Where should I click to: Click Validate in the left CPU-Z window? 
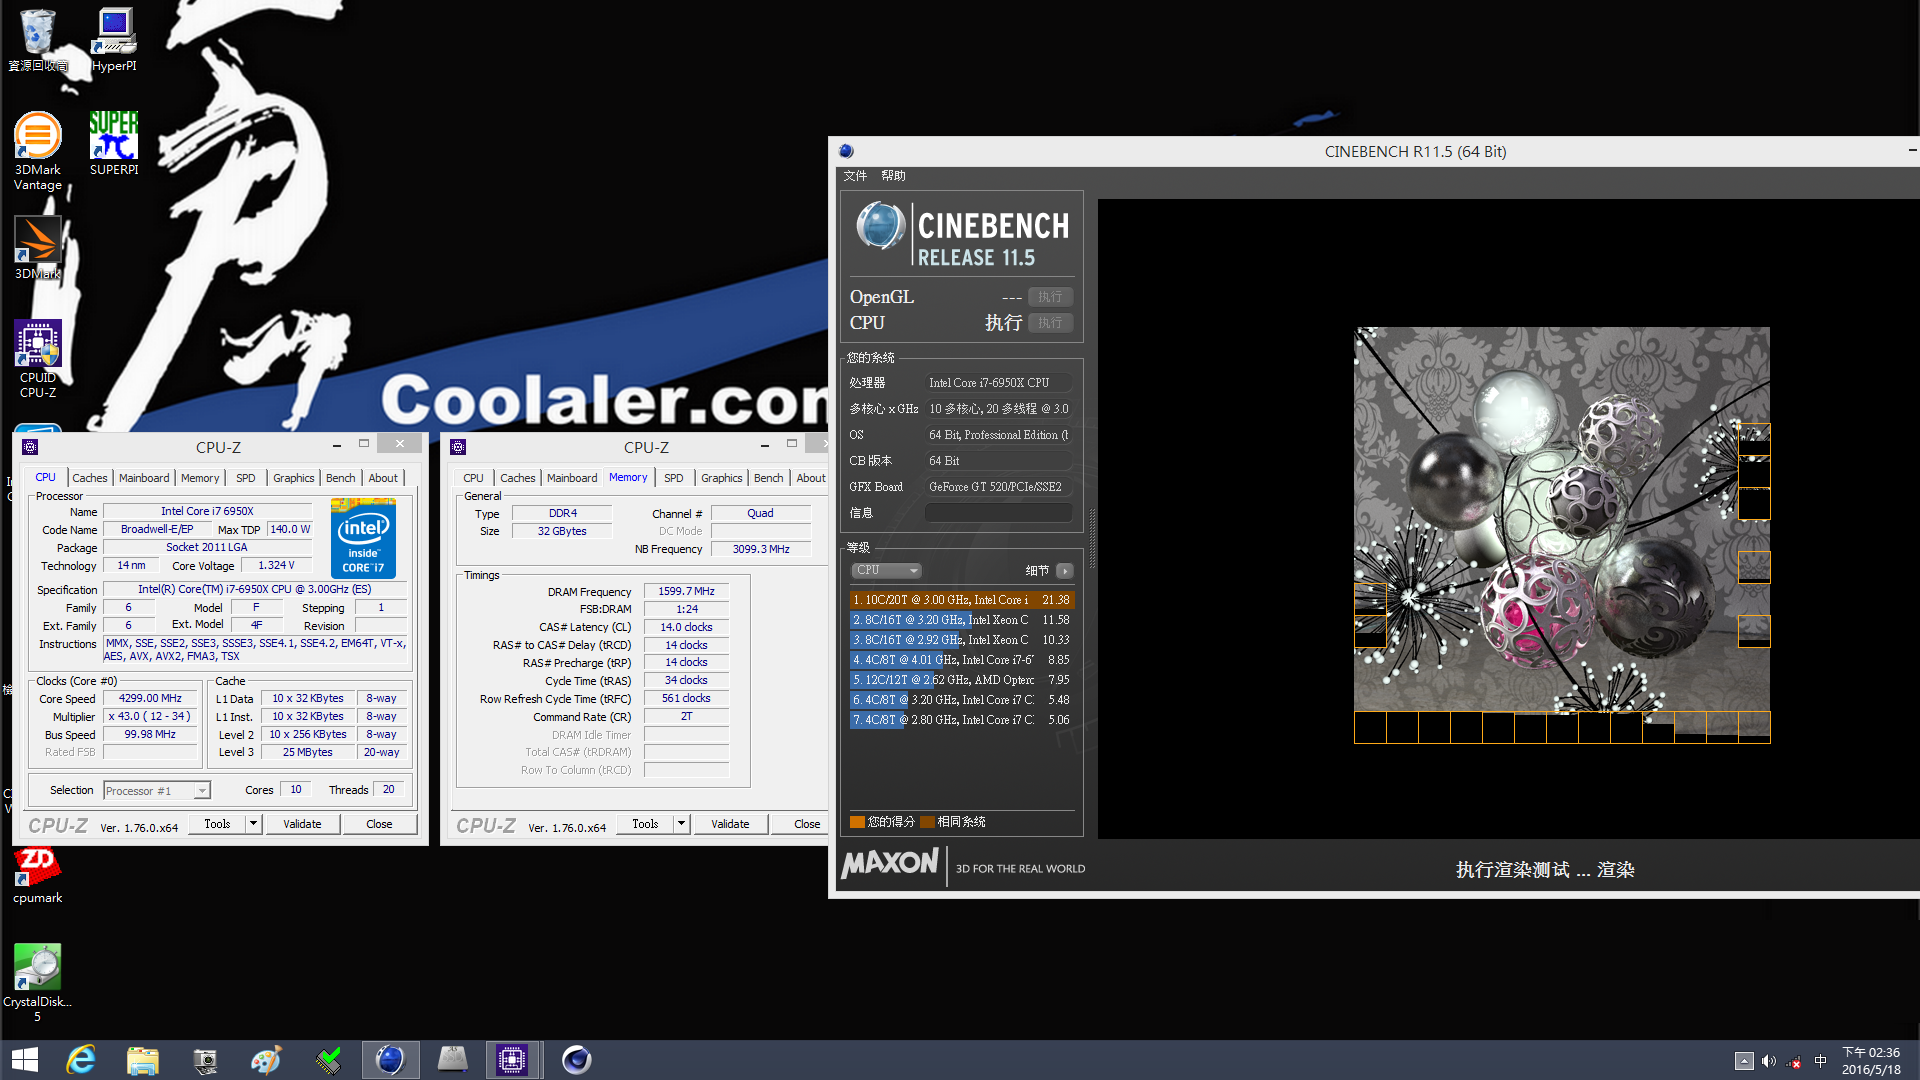pos(302,824)
